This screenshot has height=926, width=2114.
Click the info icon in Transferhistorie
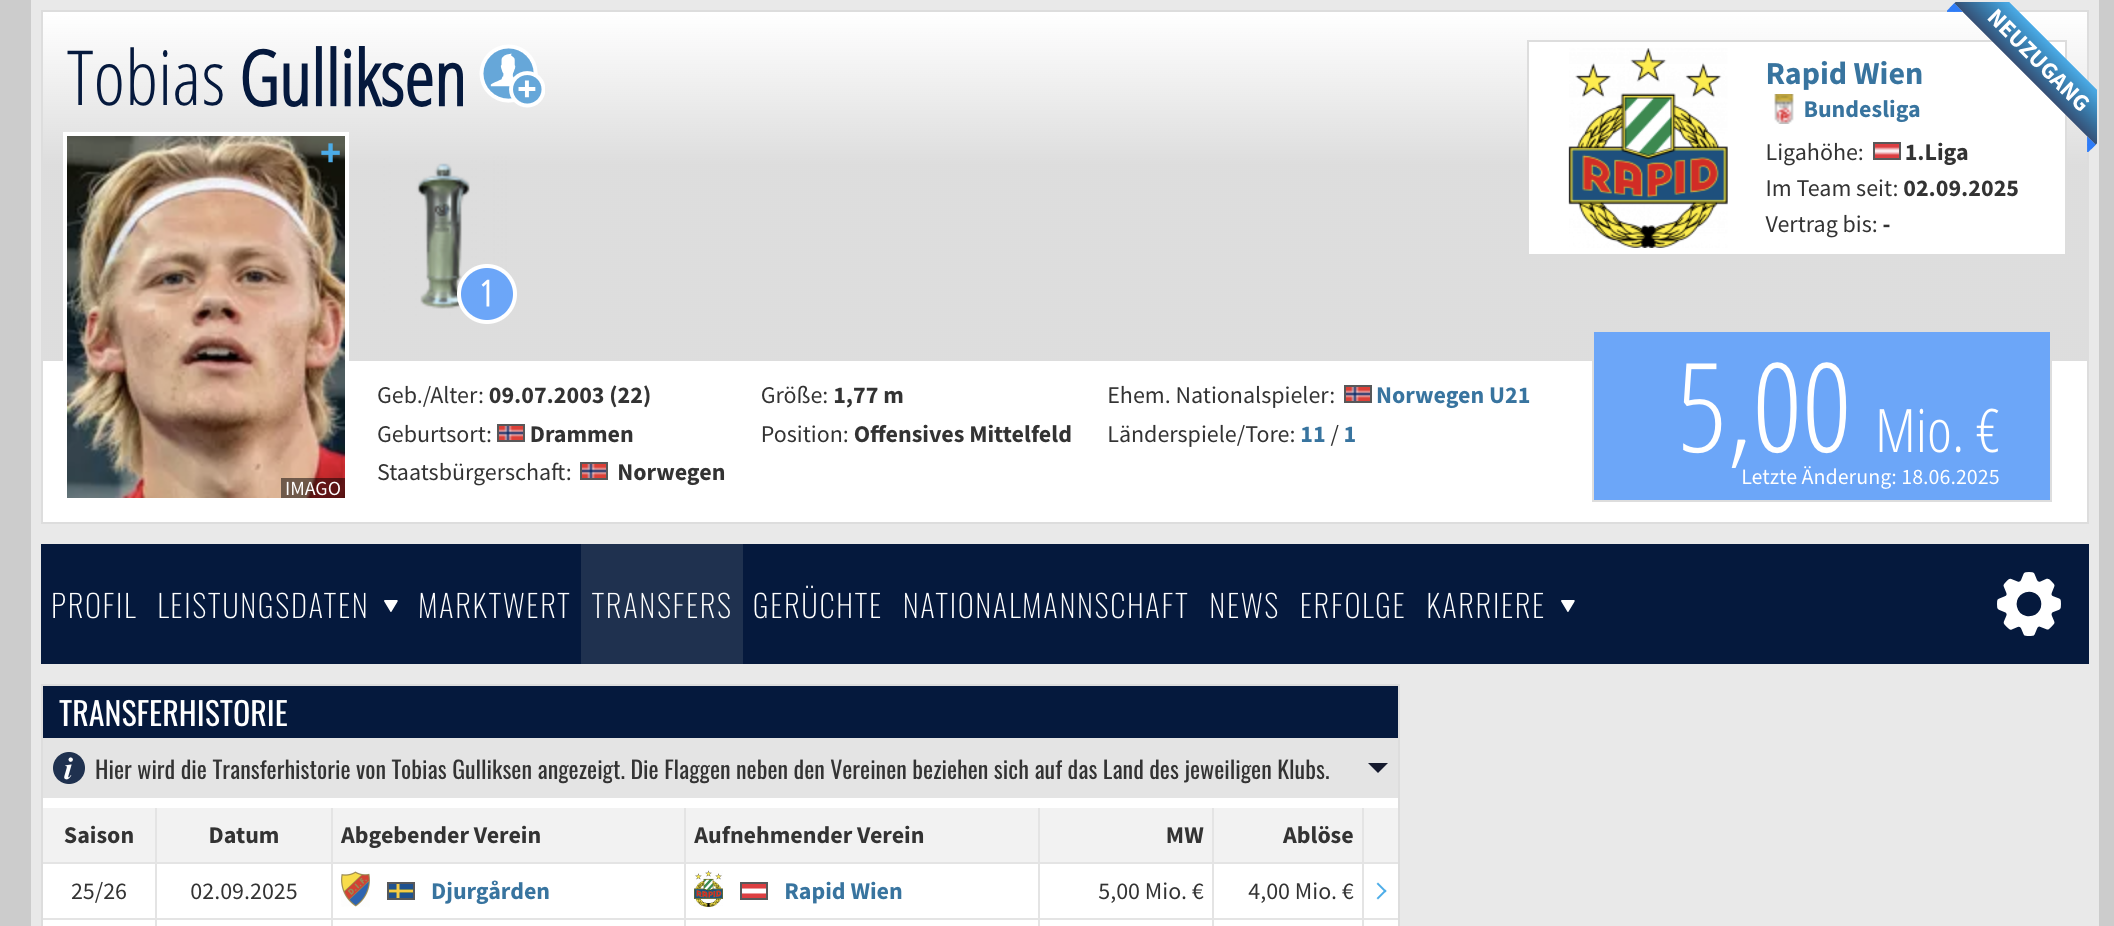tap(69, 768)
